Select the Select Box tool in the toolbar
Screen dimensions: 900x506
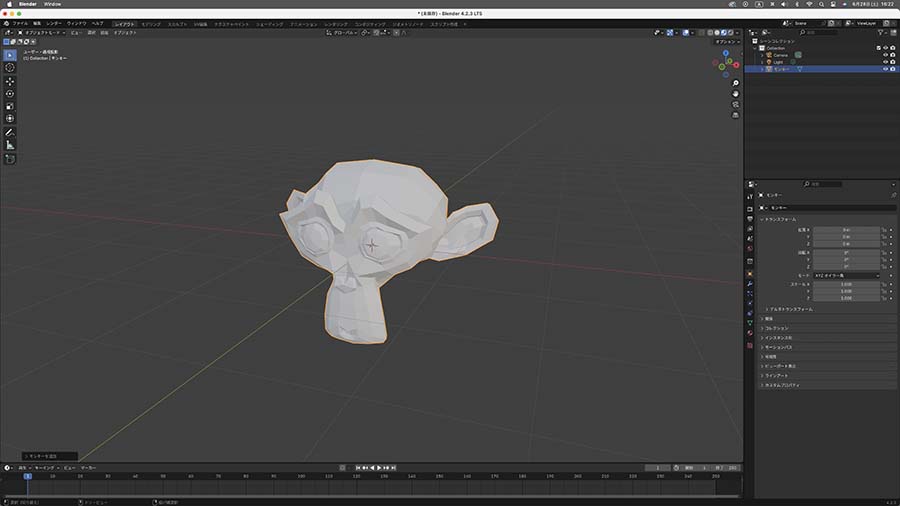click(x=10, y=55)
